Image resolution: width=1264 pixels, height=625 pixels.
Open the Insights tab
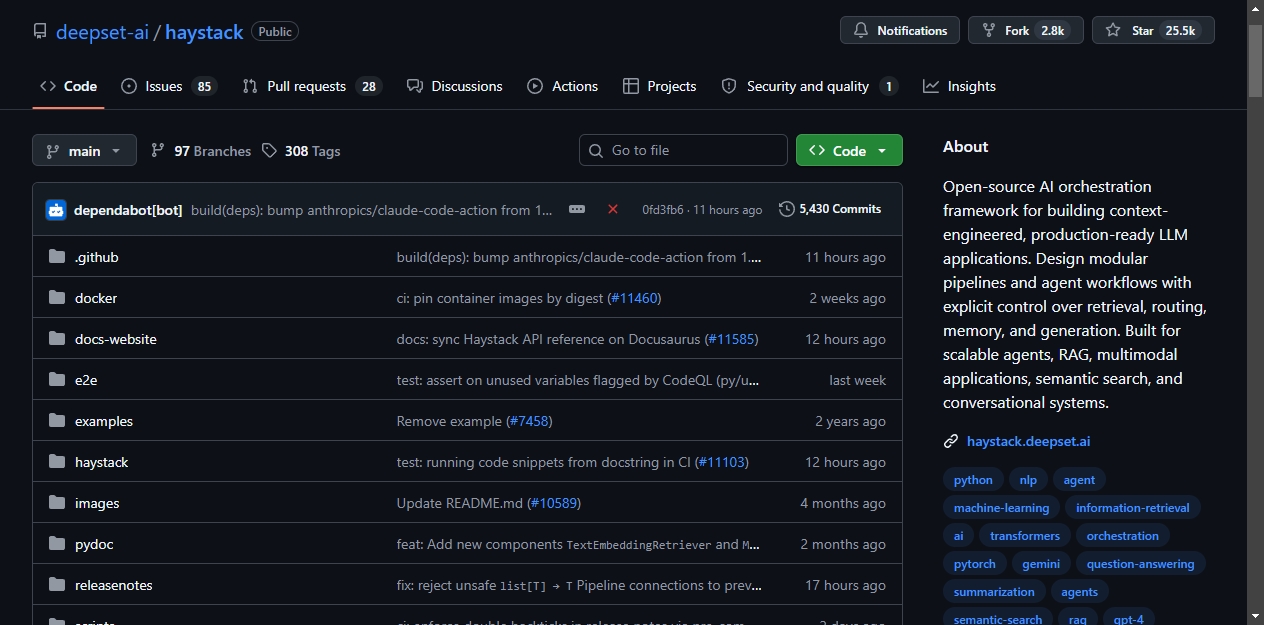959,86
